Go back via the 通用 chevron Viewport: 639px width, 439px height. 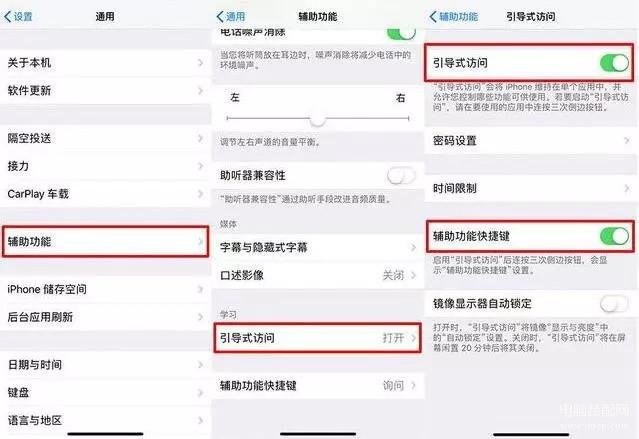pyautogui.click(x=231, y=17)
